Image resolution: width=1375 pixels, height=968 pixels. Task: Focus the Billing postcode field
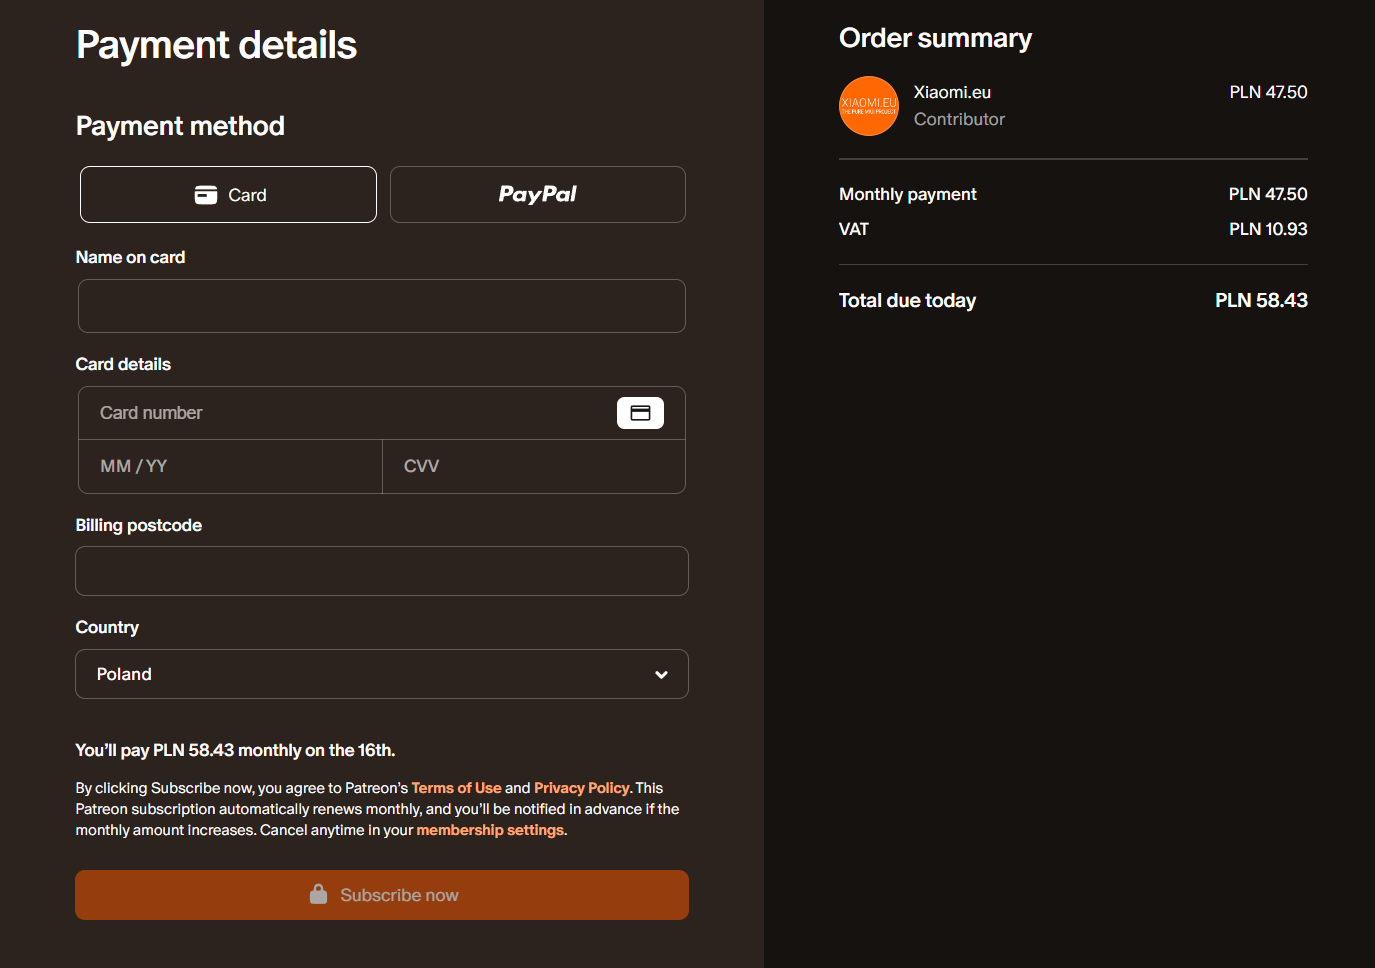[x=381, y=571]
